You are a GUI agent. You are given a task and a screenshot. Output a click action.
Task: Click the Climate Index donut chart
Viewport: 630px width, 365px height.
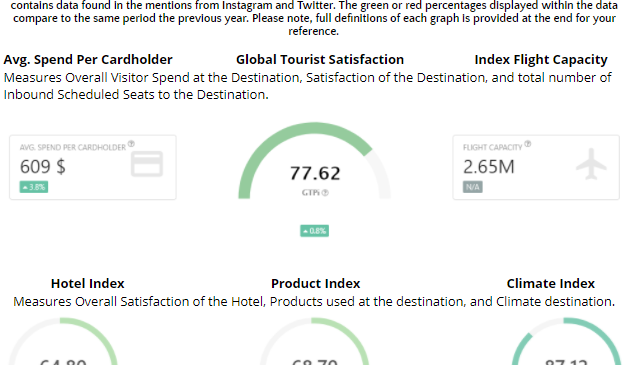click(x=566, y=342)
